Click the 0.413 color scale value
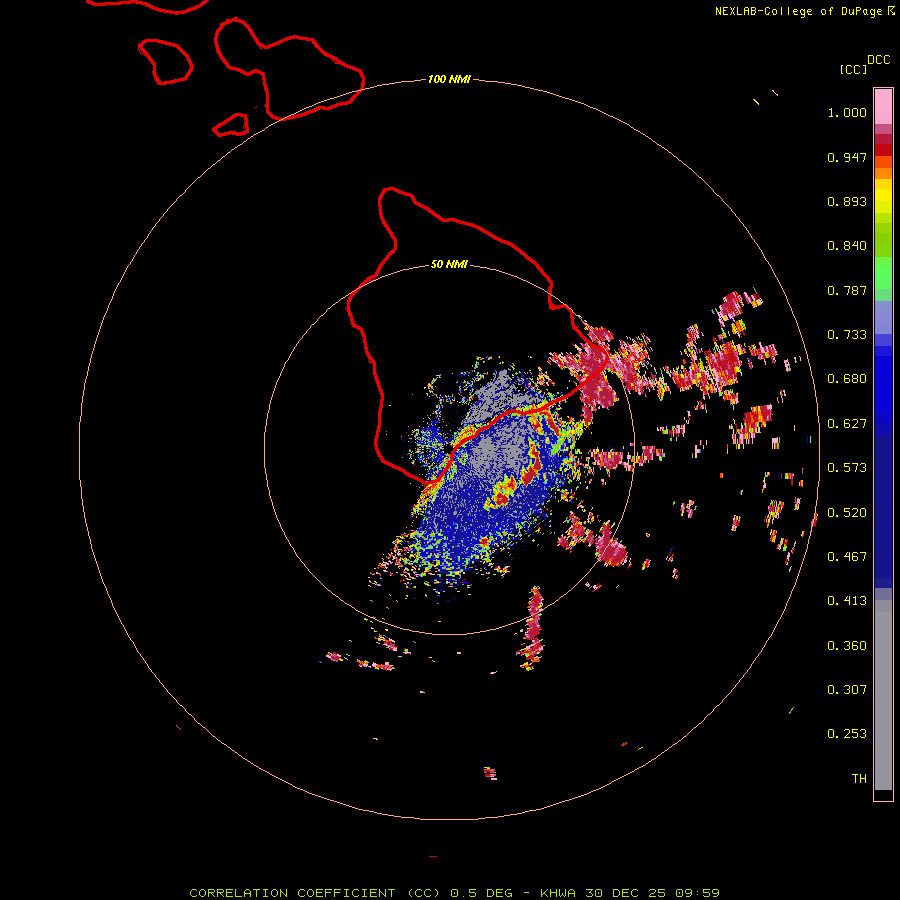 (x=847, y=601)
